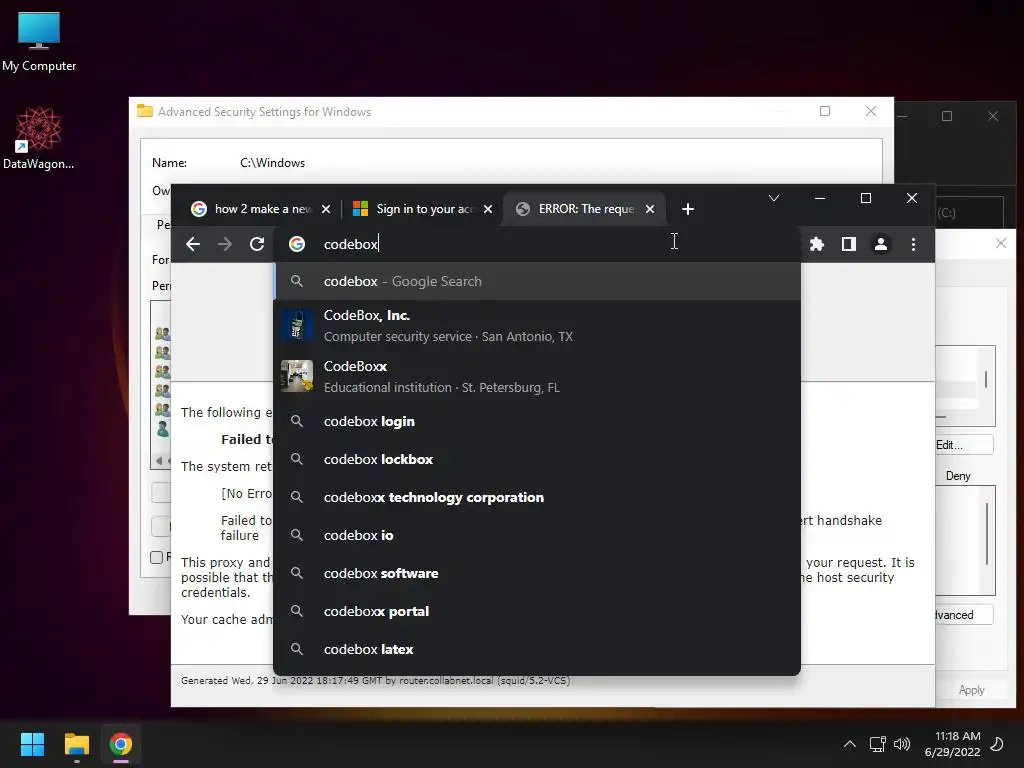This screenshot has width=1024, height=768.
Task: Show hidden tray icons chevron
Action: coord(850,744)
